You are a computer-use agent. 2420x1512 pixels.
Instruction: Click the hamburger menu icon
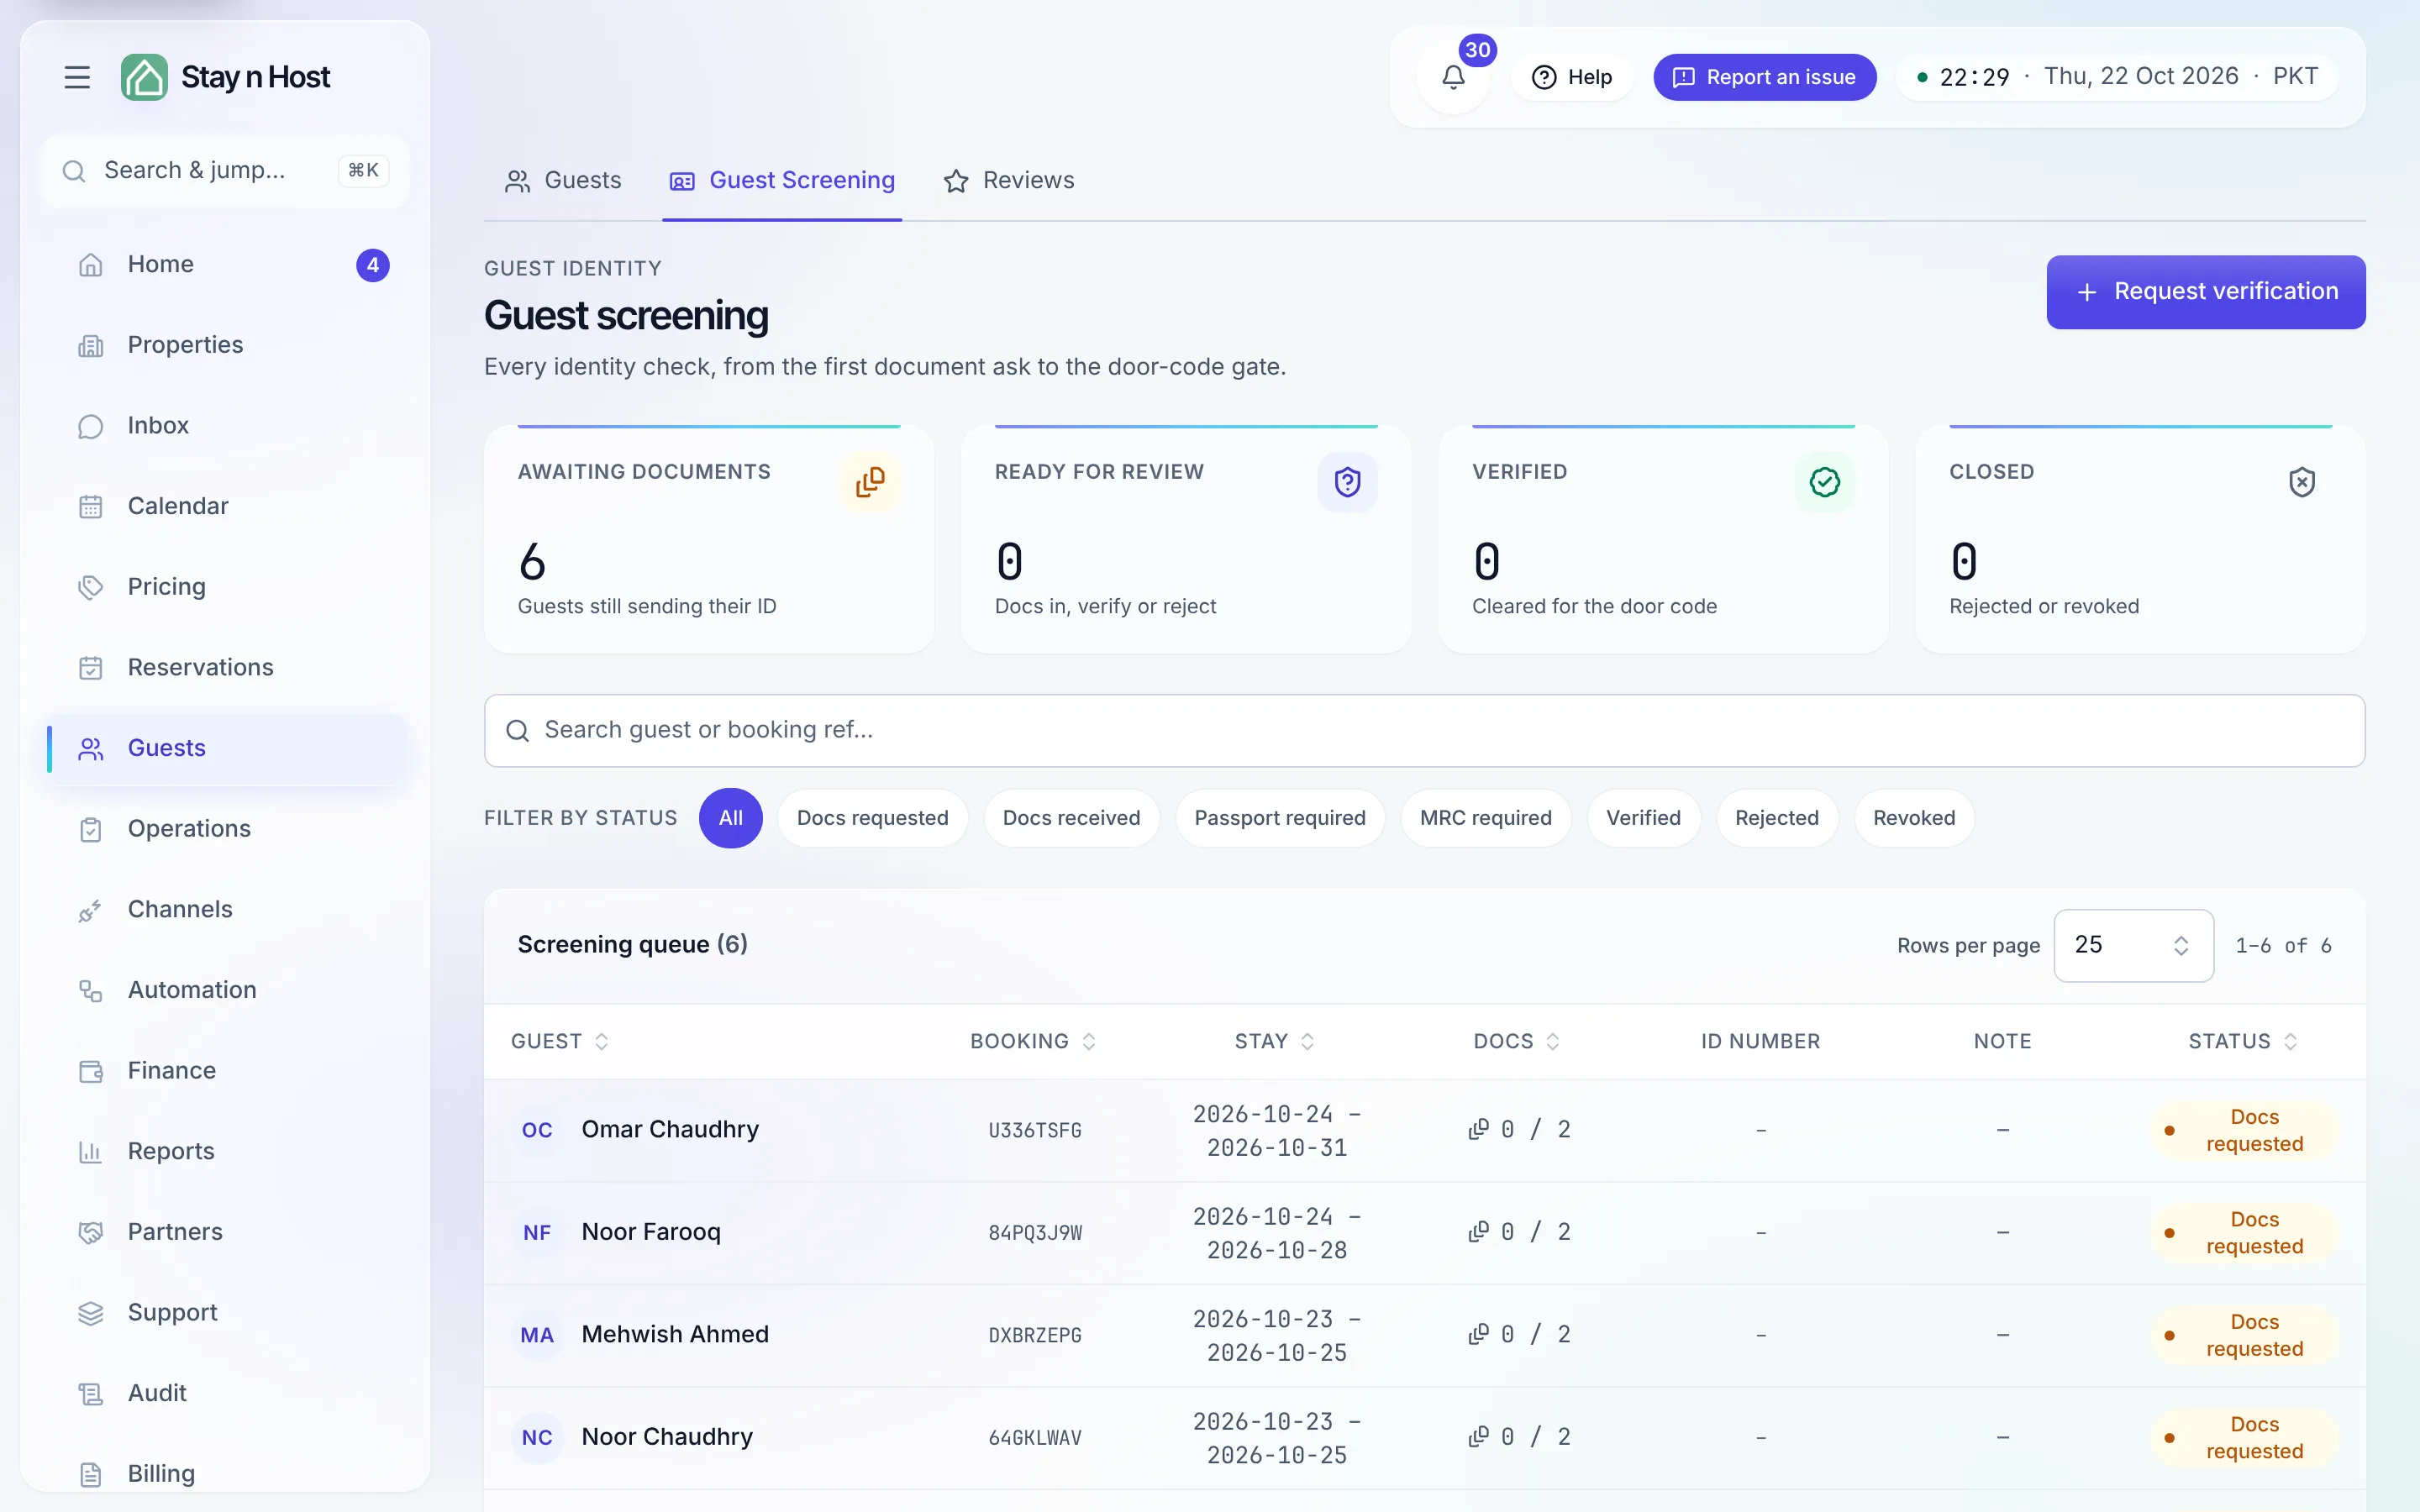(77, 77)
